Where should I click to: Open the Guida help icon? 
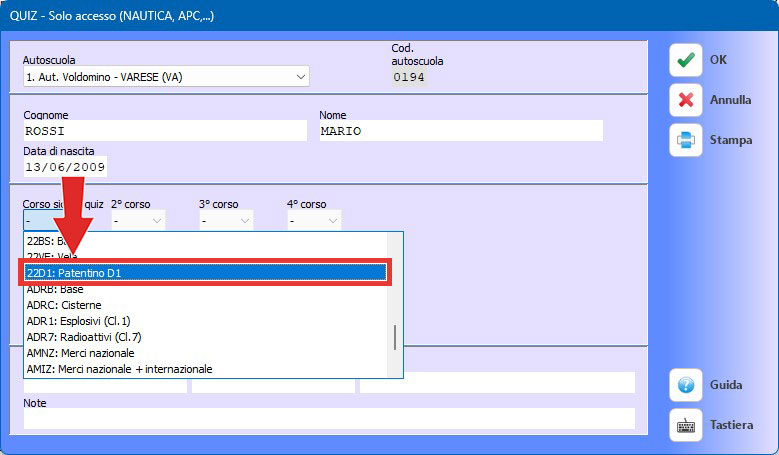click(x=686, y=385)
